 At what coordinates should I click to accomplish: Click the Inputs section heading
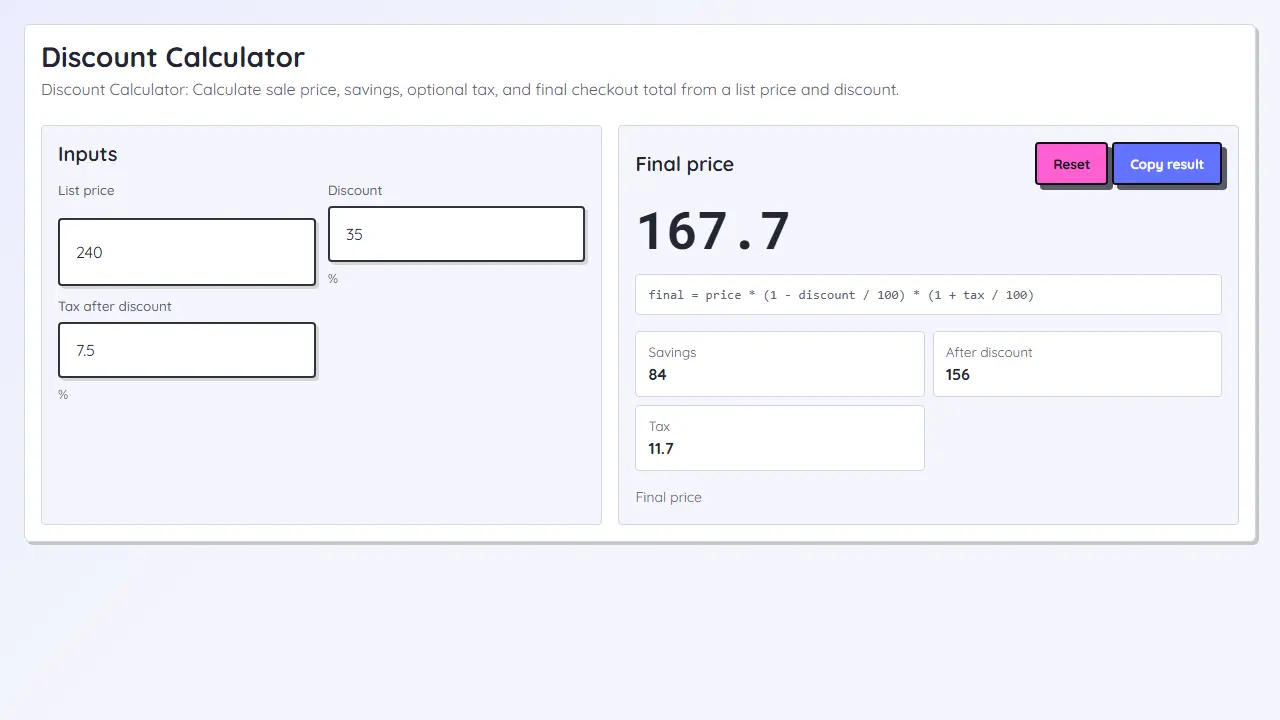88,154
